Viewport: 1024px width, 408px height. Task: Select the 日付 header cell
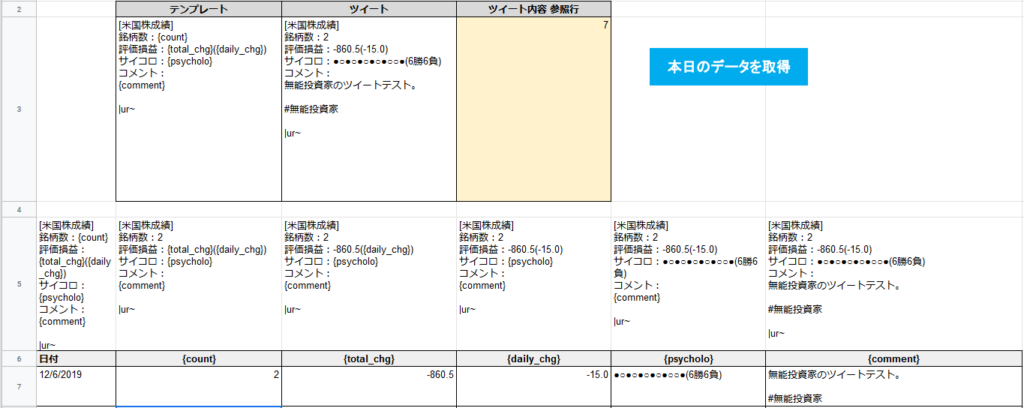(x=76, y=359)
